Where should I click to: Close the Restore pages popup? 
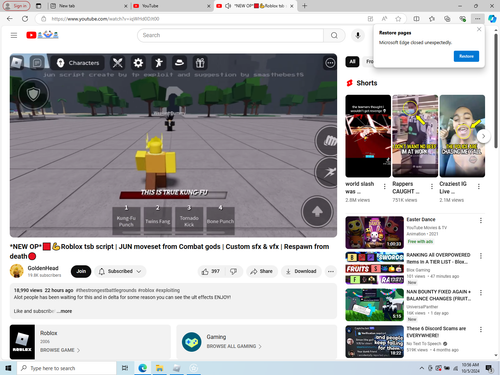tap(479, 29)
